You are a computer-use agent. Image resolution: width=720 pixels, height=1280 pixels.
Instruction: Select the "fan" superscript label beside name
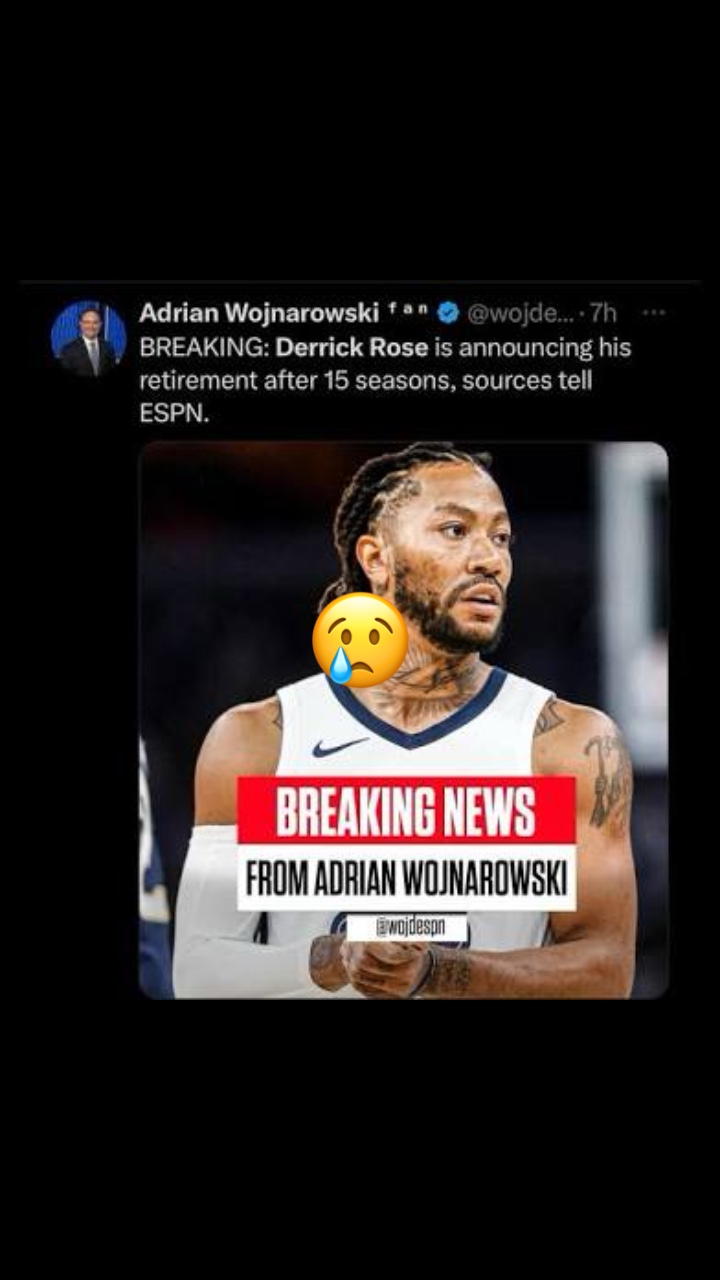408,309
